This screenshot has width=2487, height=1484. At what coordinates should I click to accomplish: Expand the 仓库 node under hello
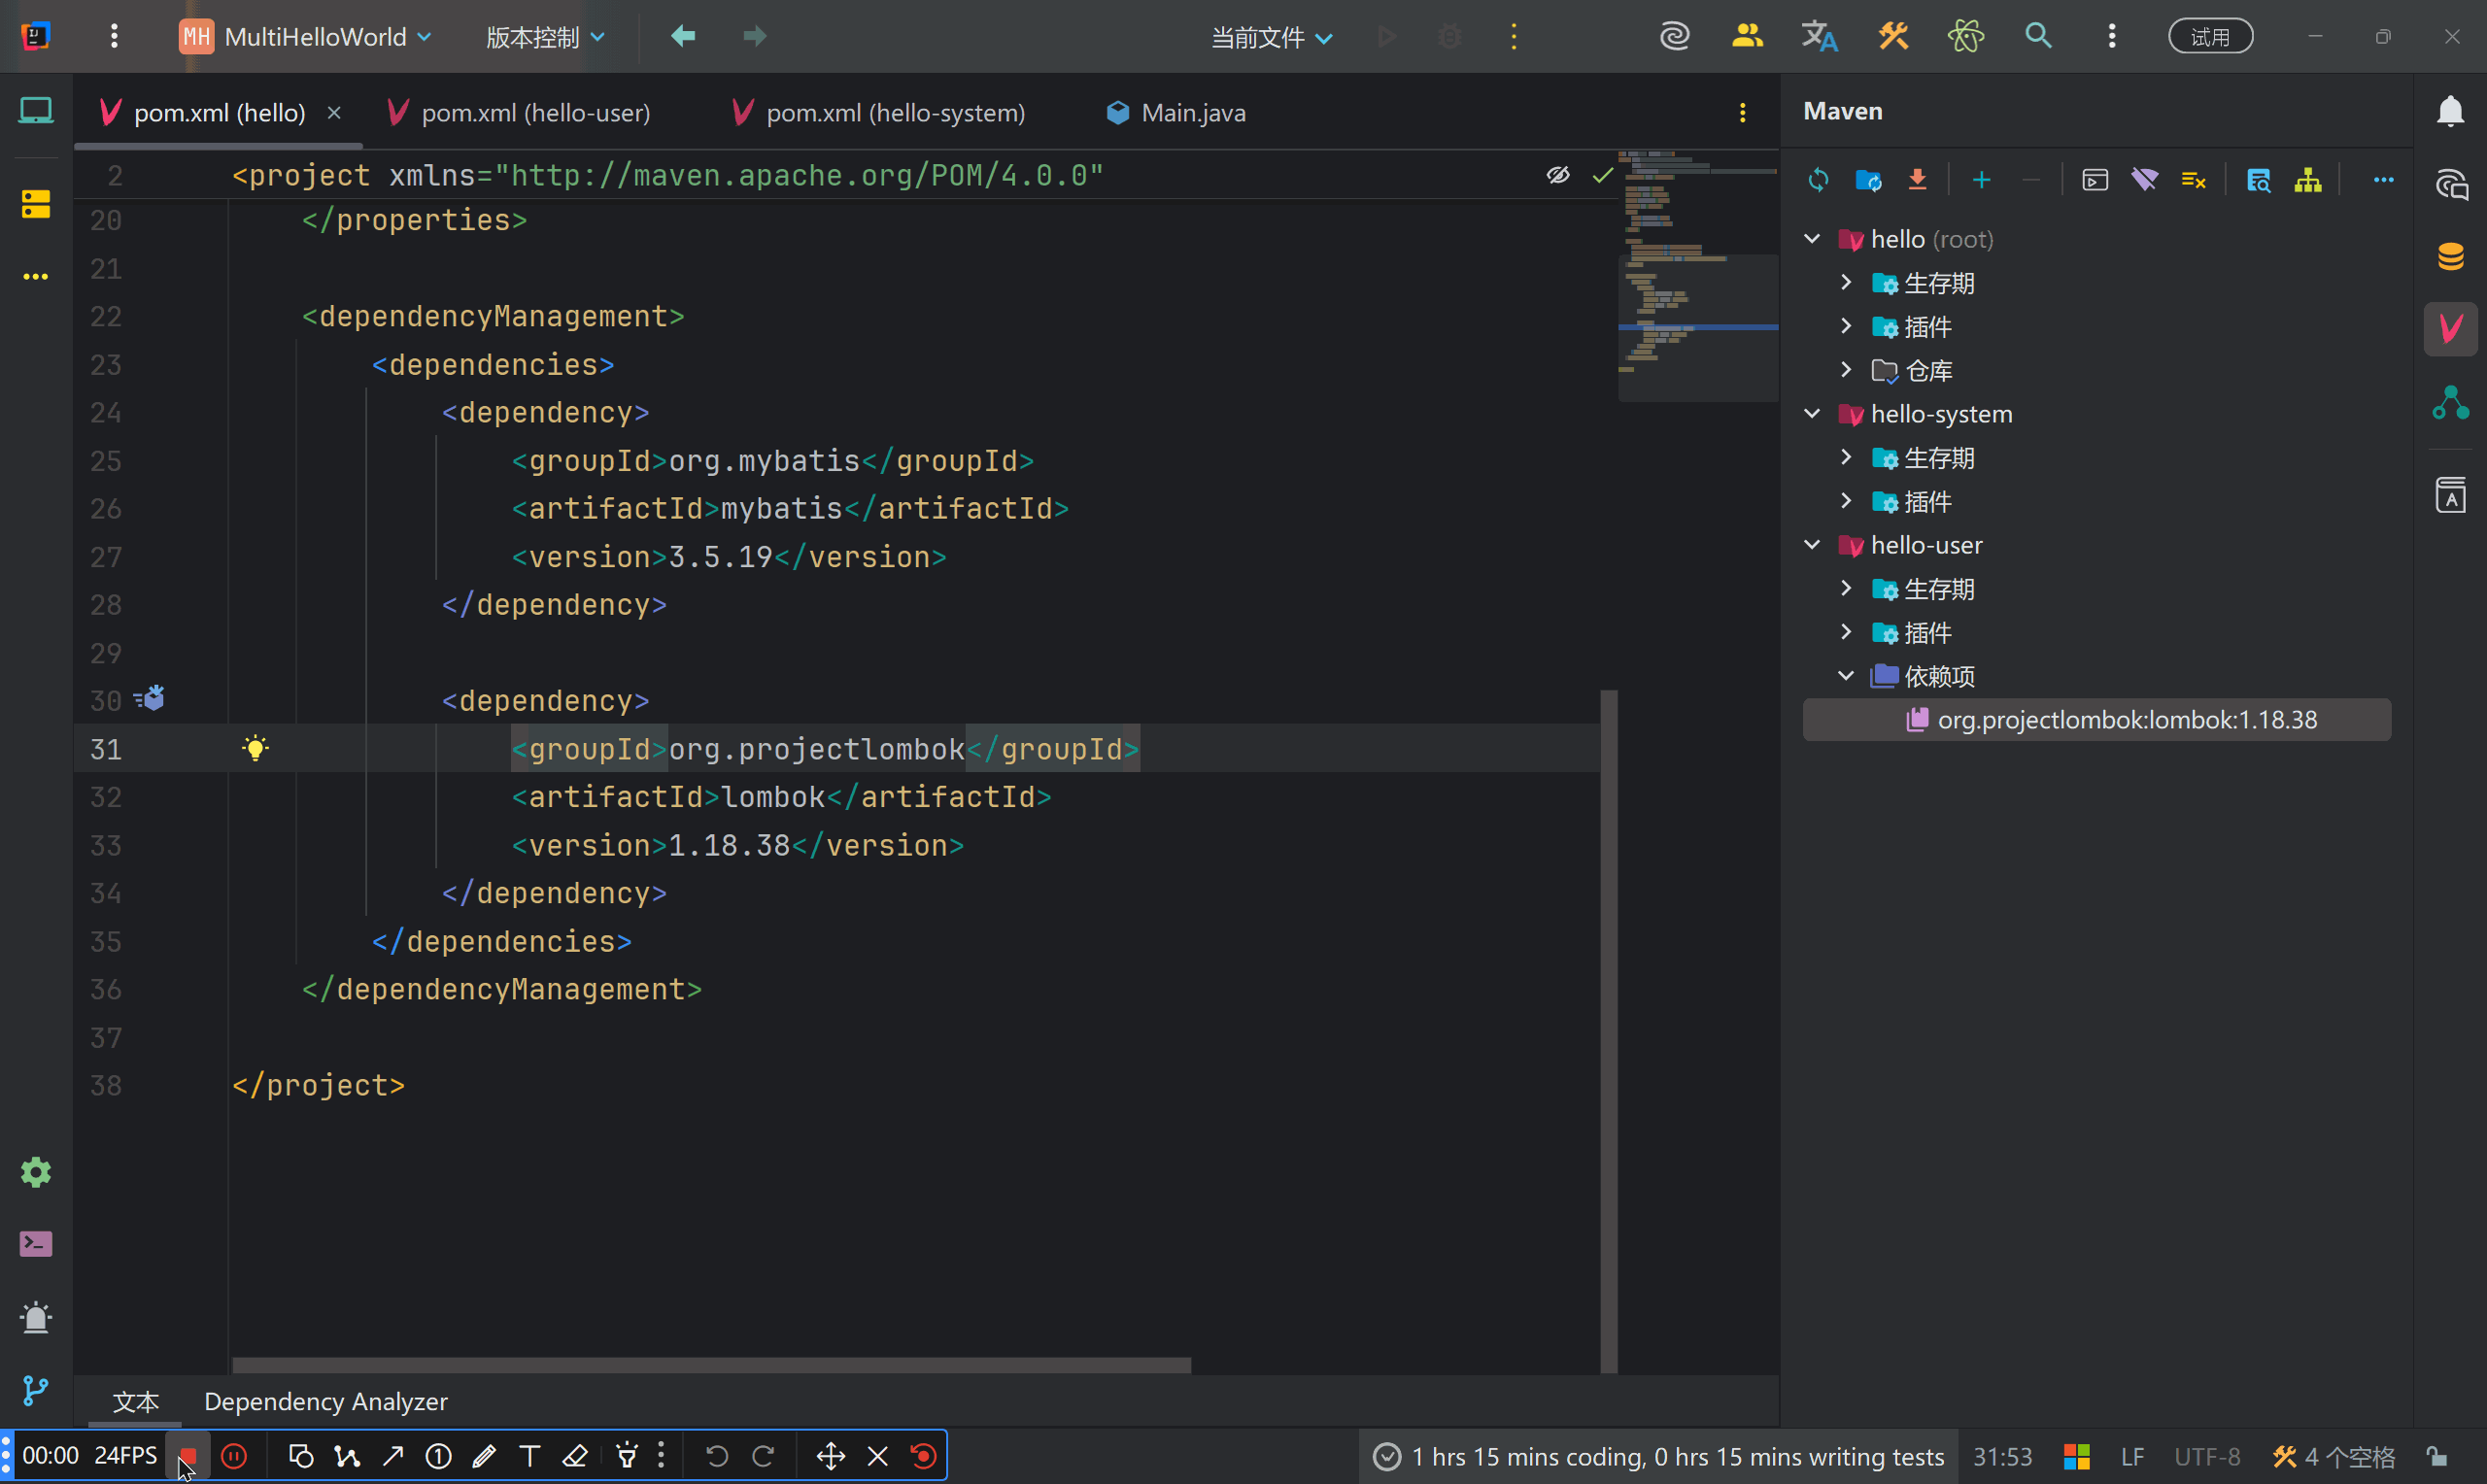click(1846, 370)
